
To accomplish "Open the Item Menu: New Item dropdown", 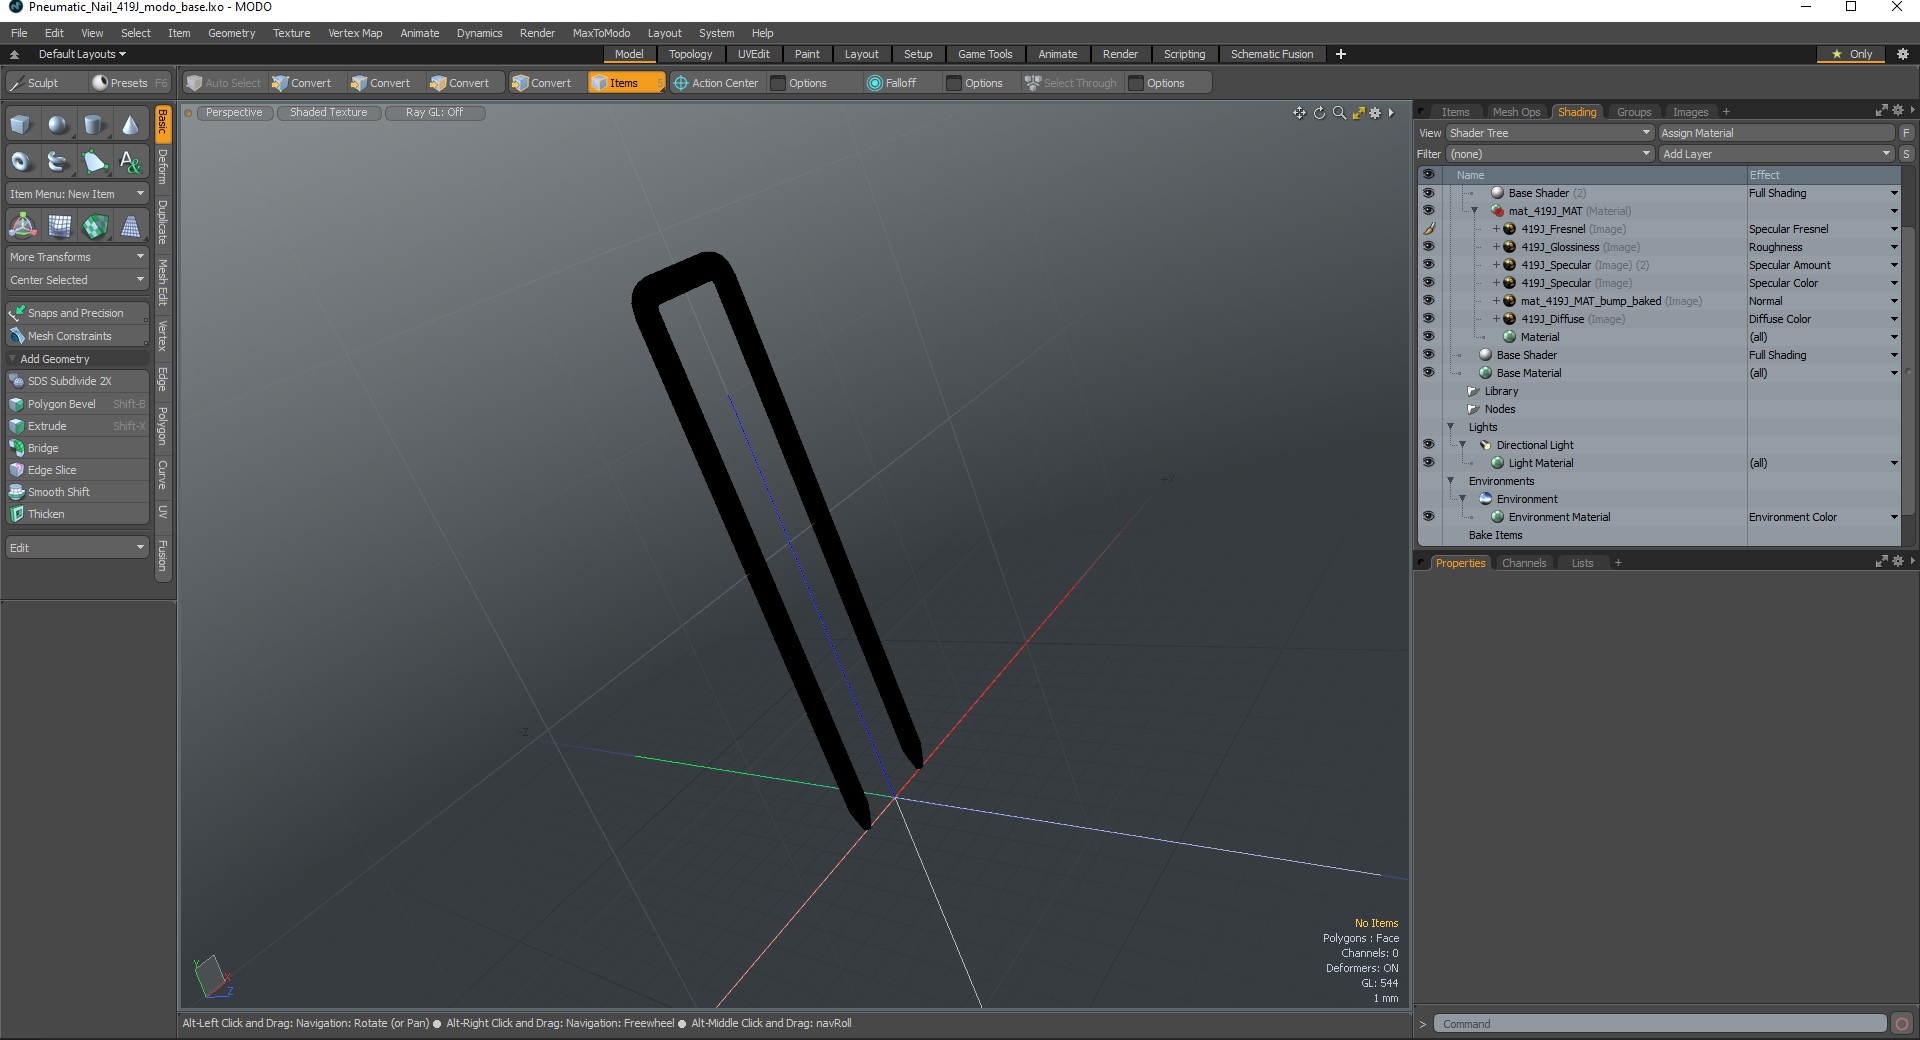I will pyautogui.click(x=77, y=194).
